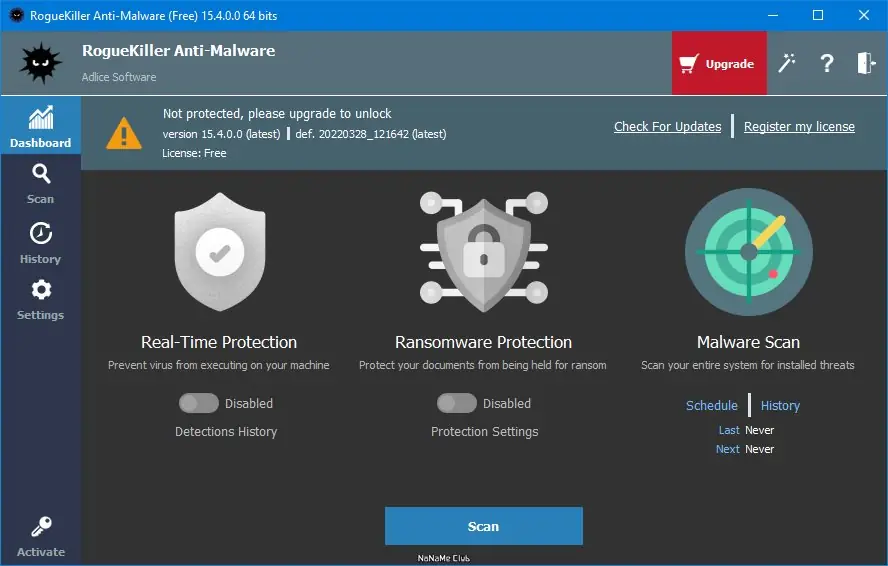Enable the Real-Time Protection toggle
The width and height of the screenshot is (888, 566).
point(199,403)
